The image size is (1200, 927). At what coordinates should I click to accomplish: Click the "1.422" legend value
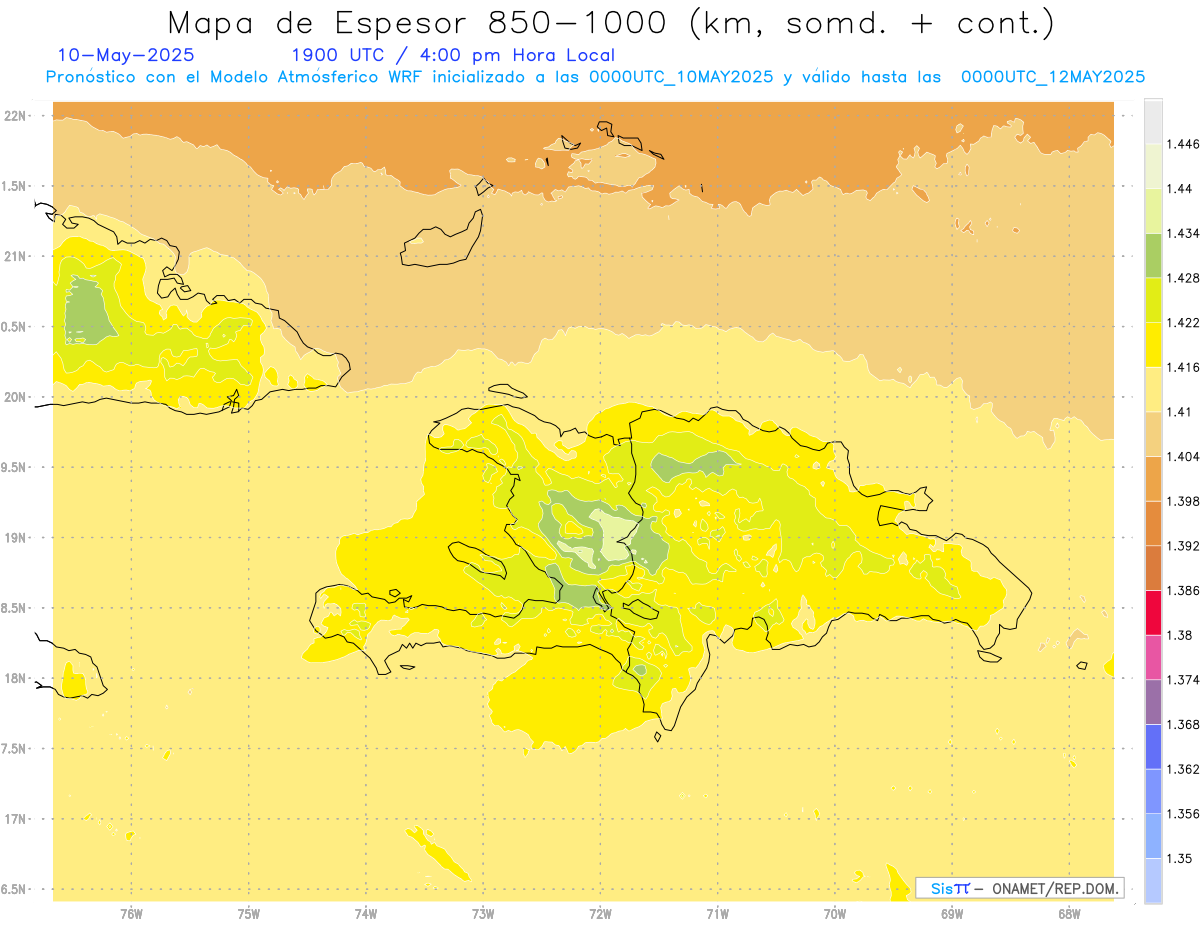click(1183, 323)
